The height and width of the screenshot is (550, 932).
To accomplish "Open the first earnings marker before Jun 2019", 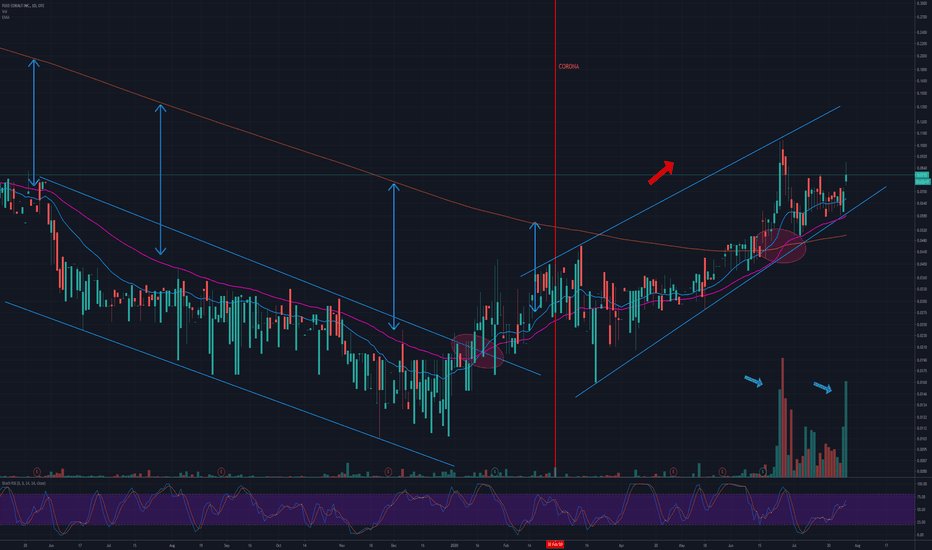I will 37,472.
